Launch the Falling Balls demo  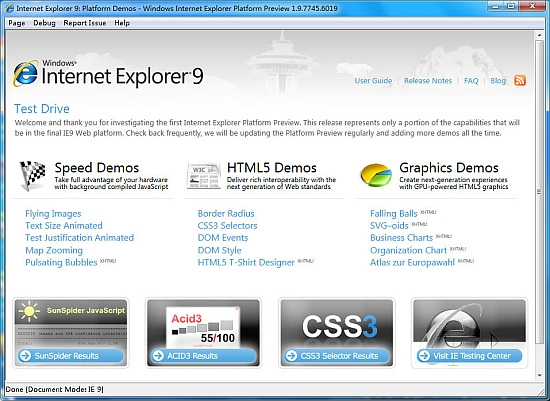(394, 214)
